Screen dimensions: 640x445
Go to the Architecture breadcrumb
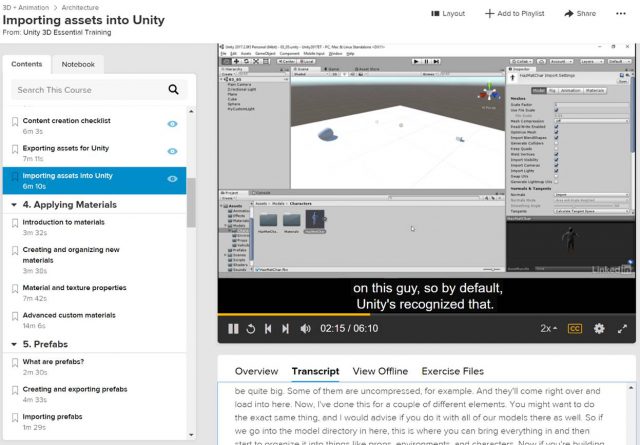tap(80, 7)
